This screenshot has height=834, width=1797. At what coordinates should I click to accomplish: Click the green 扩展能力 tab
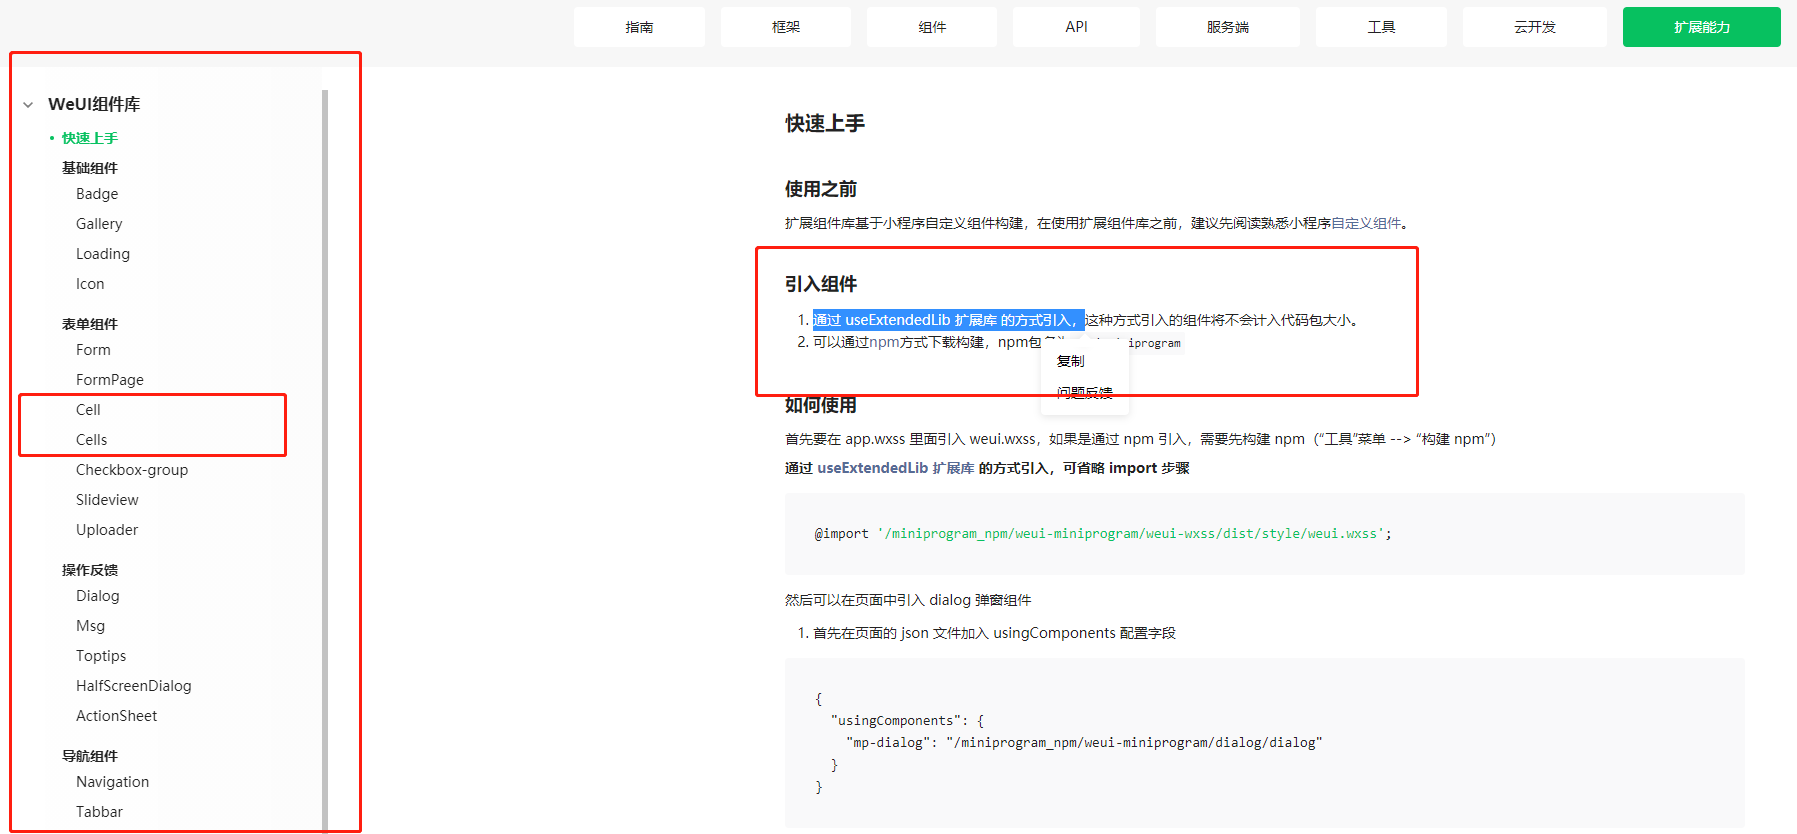pyautogui.click(x=1702, y=27)
